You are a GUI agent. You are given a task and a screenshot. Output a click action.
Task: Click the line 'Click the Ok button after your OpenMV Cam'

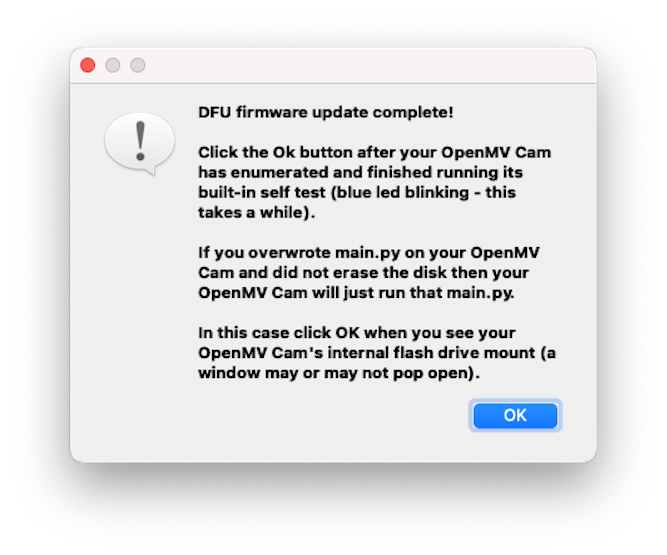point(374,152)
